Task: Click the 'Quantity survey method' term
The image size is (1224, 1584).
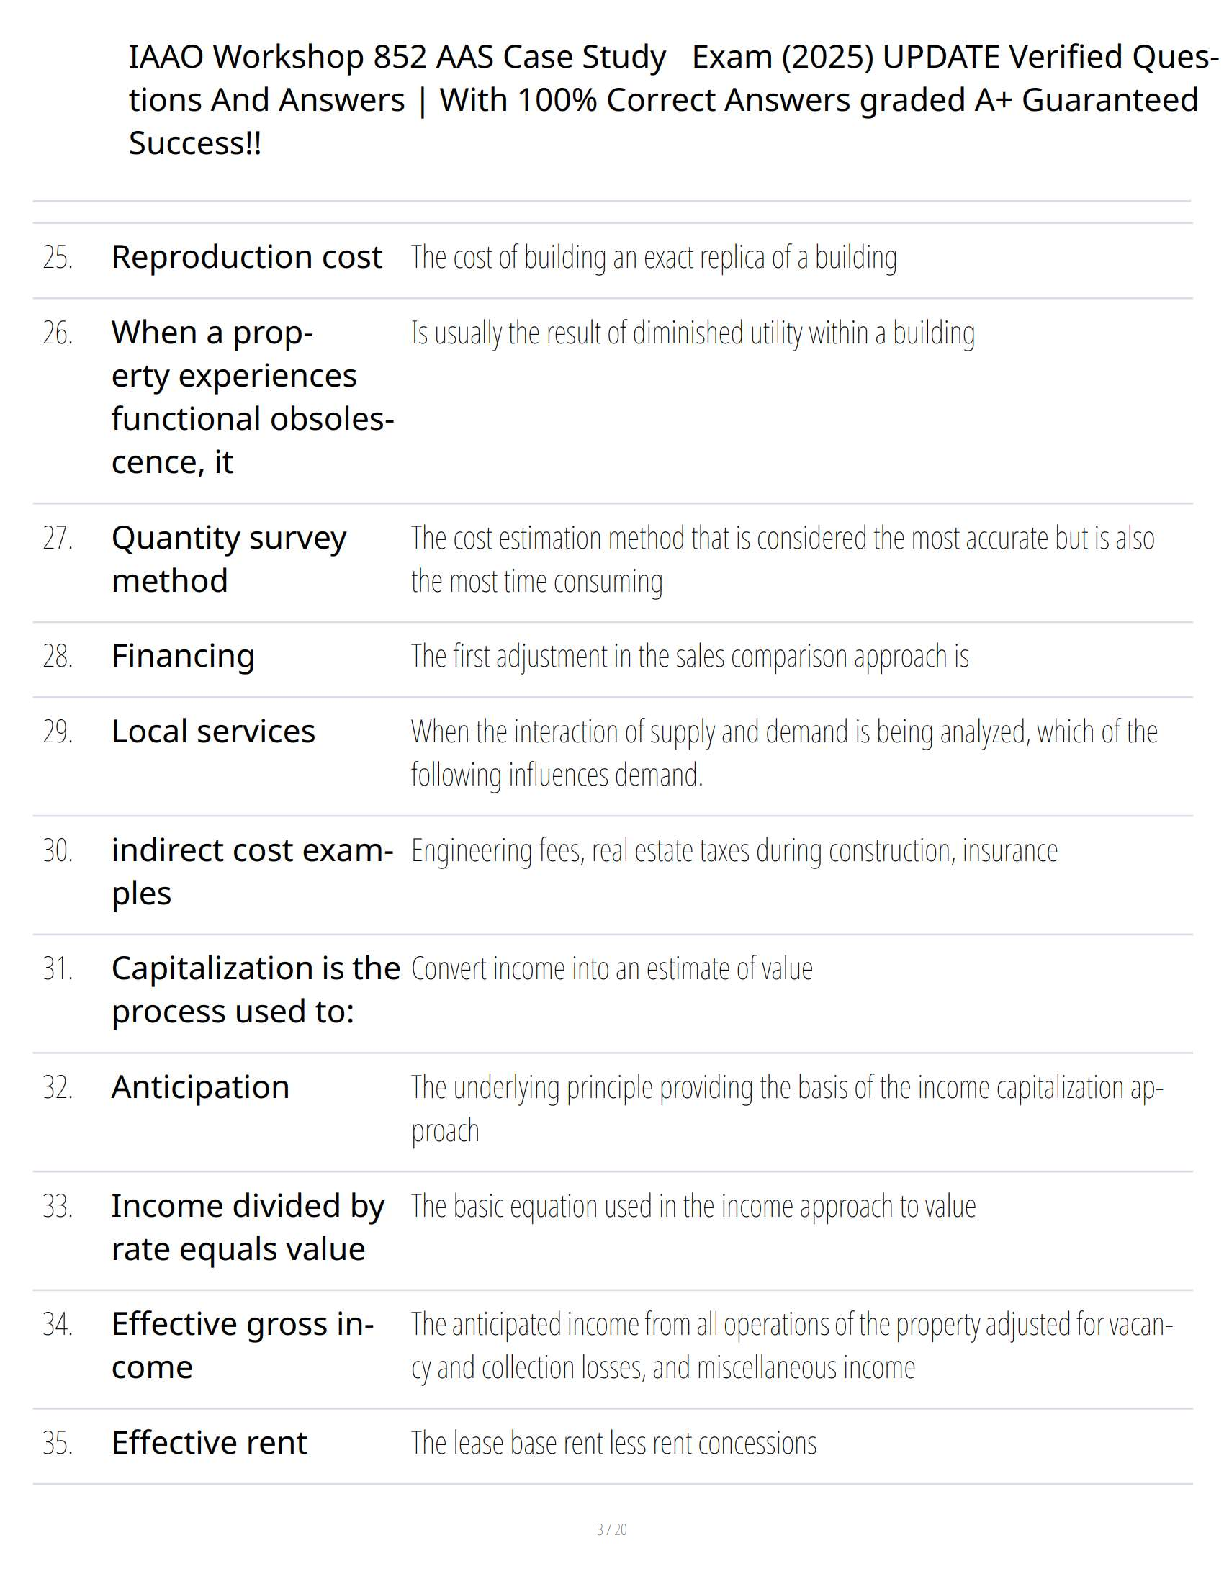Action: coord(228,559)
